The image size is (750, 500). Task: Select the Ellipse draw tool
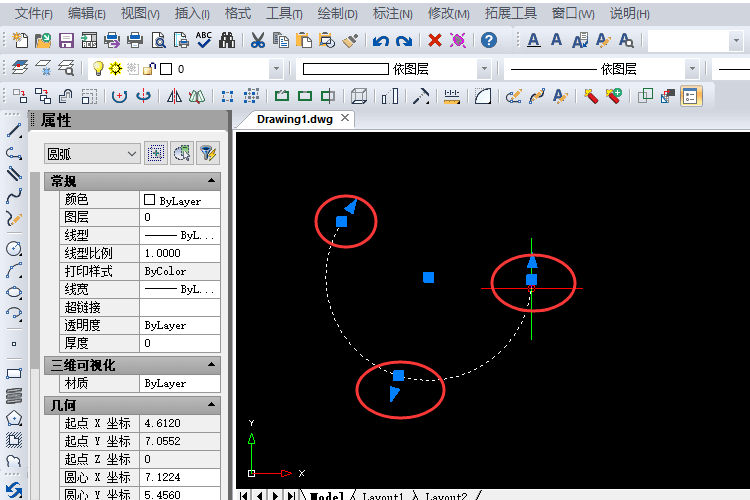click(14, 292)
